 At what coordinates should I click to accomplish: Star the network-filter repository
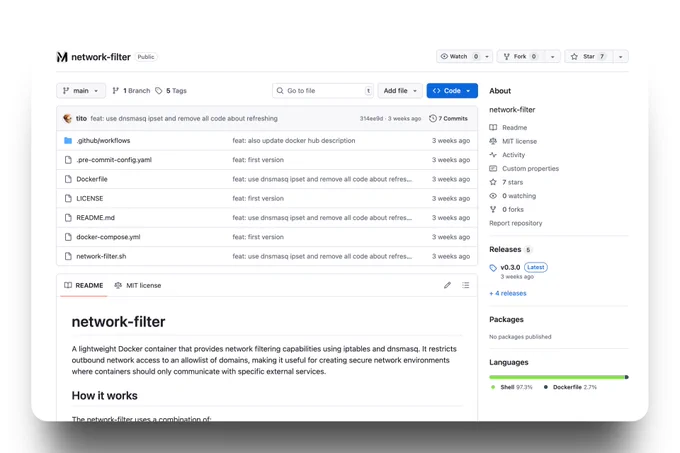[x=589, y=56]
